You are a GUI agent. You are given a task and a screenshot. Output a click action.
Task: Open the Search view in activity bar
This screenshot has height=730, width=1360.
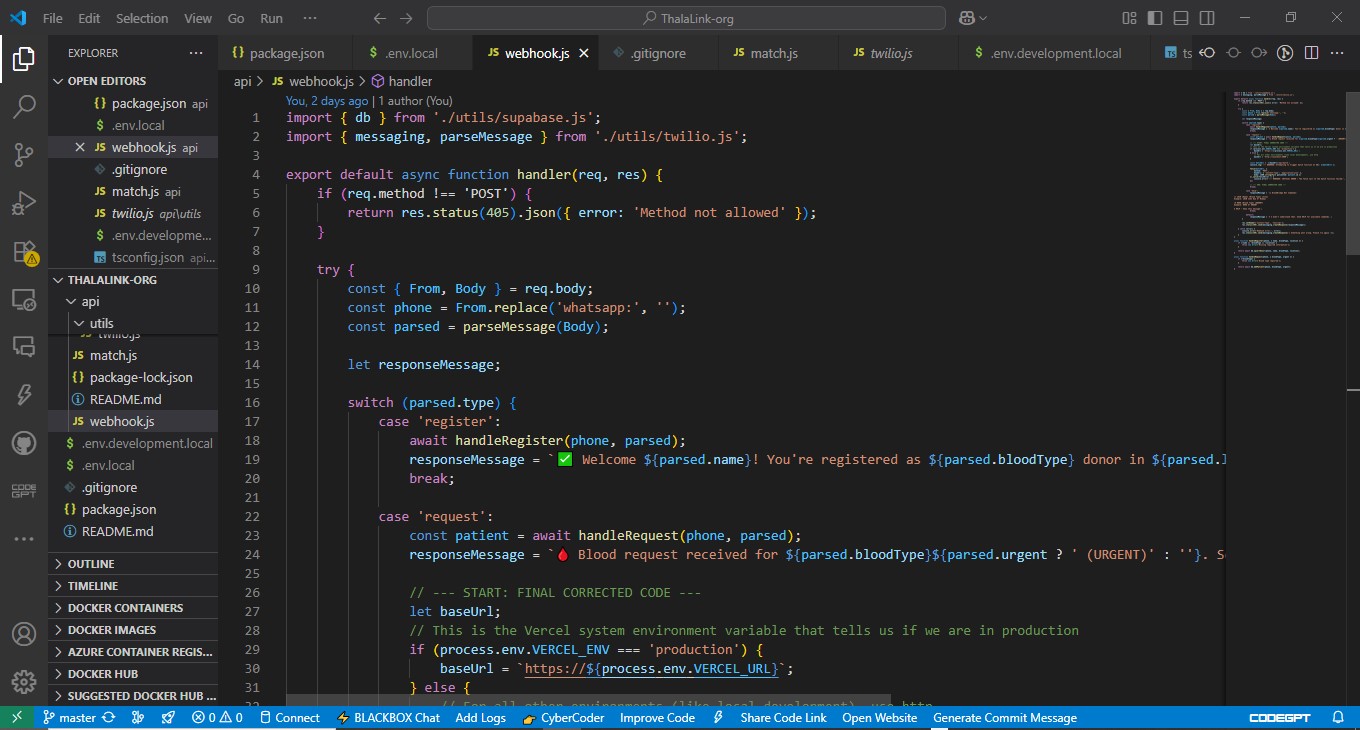(24, 106)
